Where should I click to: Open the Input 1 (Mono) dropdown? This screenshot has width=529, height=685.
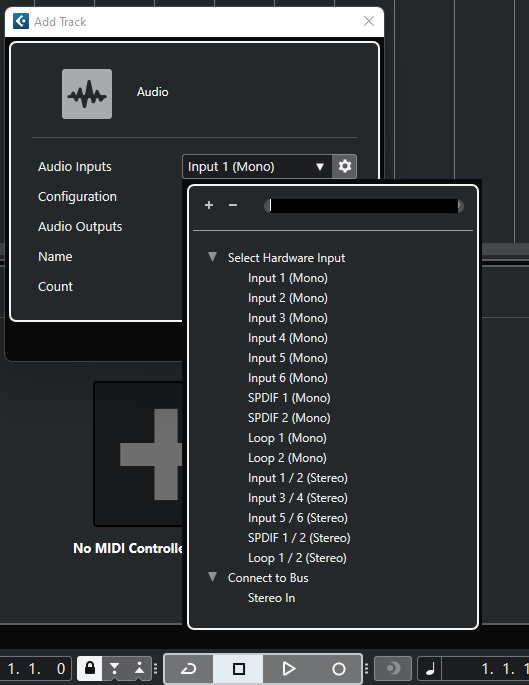[257, 166]
